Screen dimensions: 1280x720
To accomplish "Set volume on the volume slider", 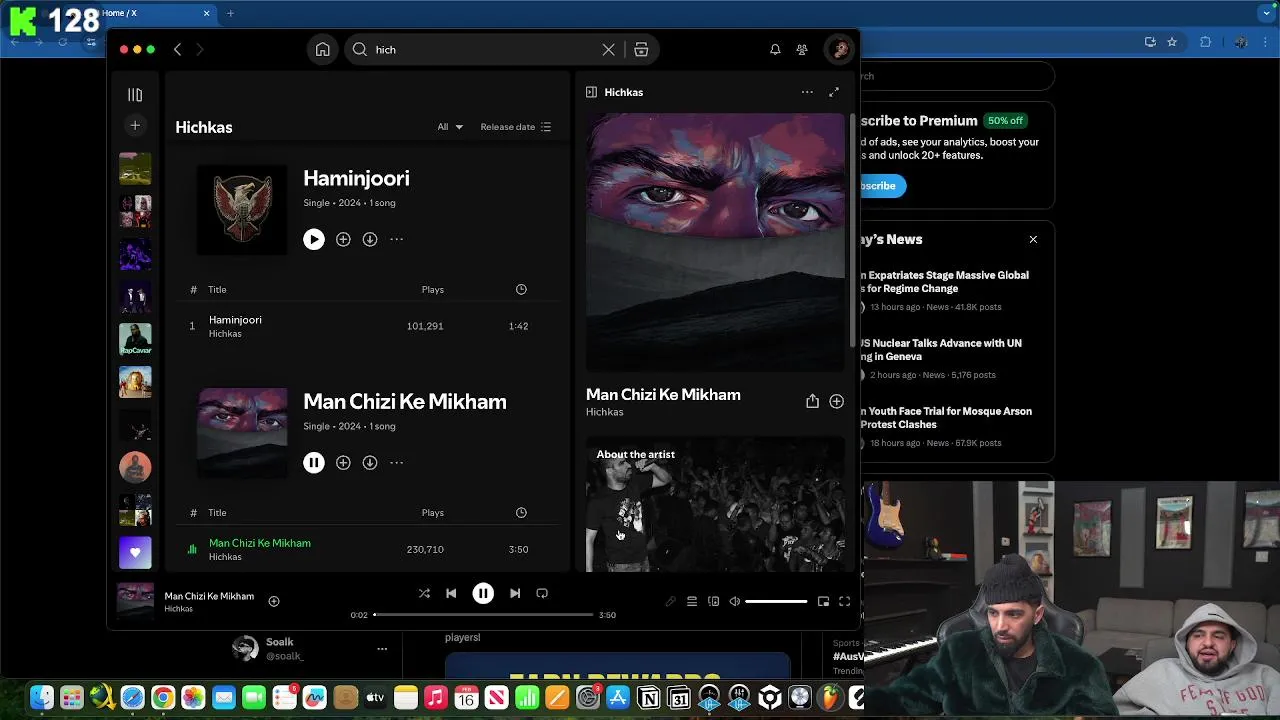I will tap(776, 601).
